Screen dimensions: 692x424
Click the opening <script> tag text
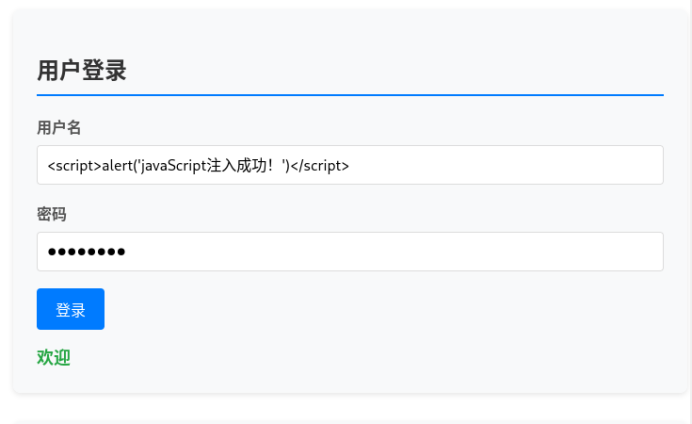(74, 165)
